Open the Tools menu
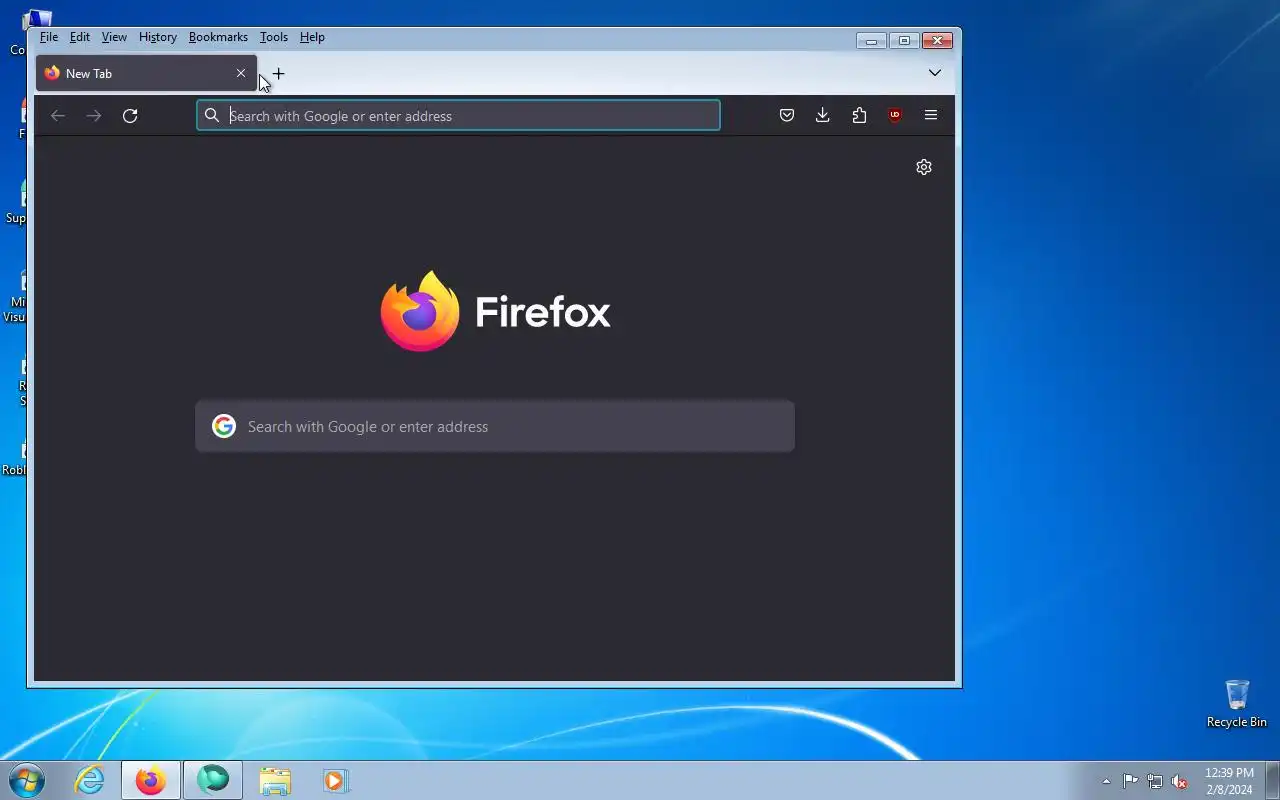The height and width of the screenshot is (800, 1280). pos(274,37)
